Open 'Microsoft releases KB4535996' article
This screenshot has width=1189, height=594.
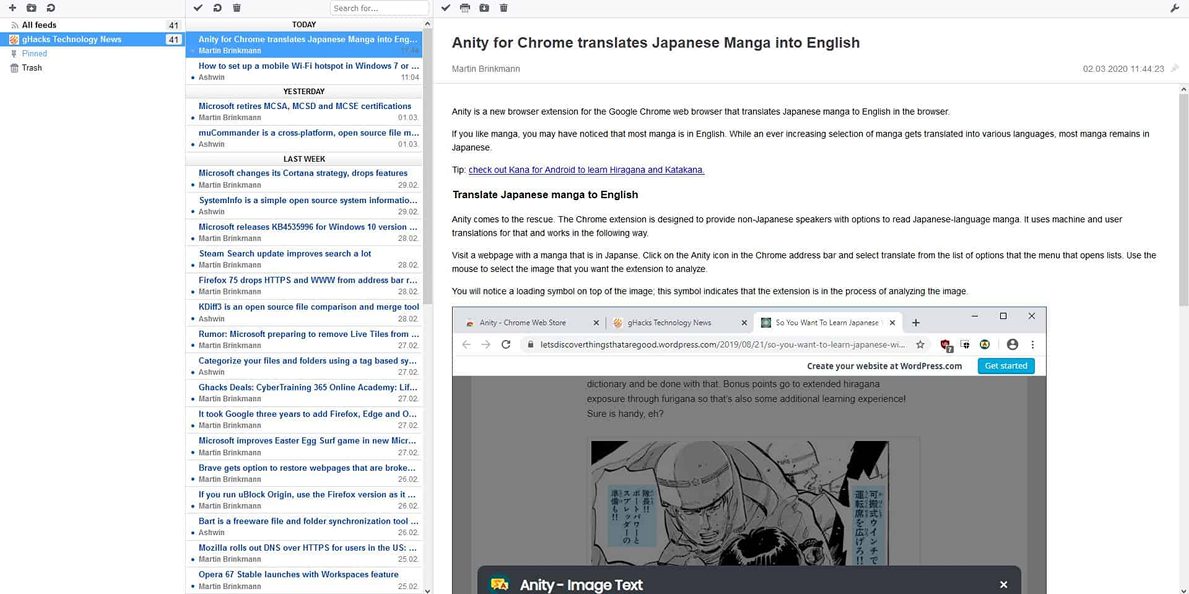tap(304, 232)
